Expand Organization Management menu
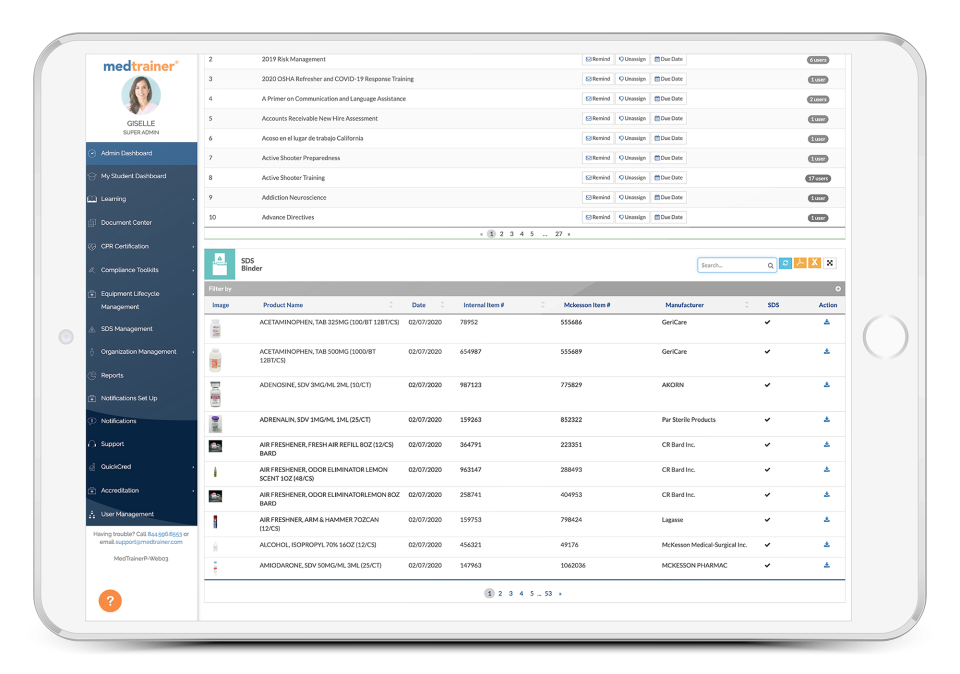960x674 pixels. (x=141, y=352)
